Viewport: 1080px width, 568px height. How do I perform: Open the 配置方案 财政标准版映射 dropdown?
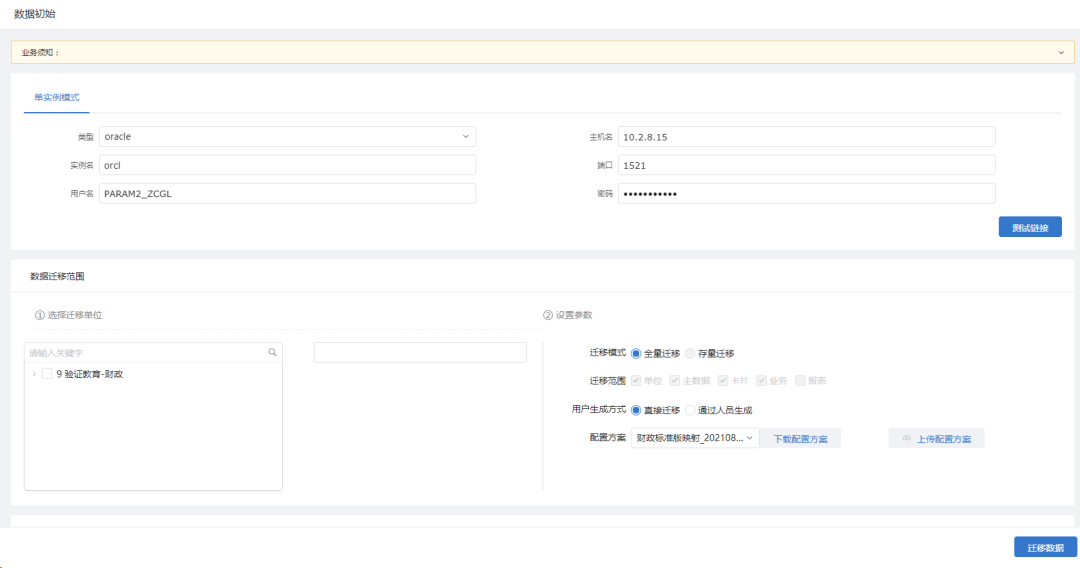695,438
